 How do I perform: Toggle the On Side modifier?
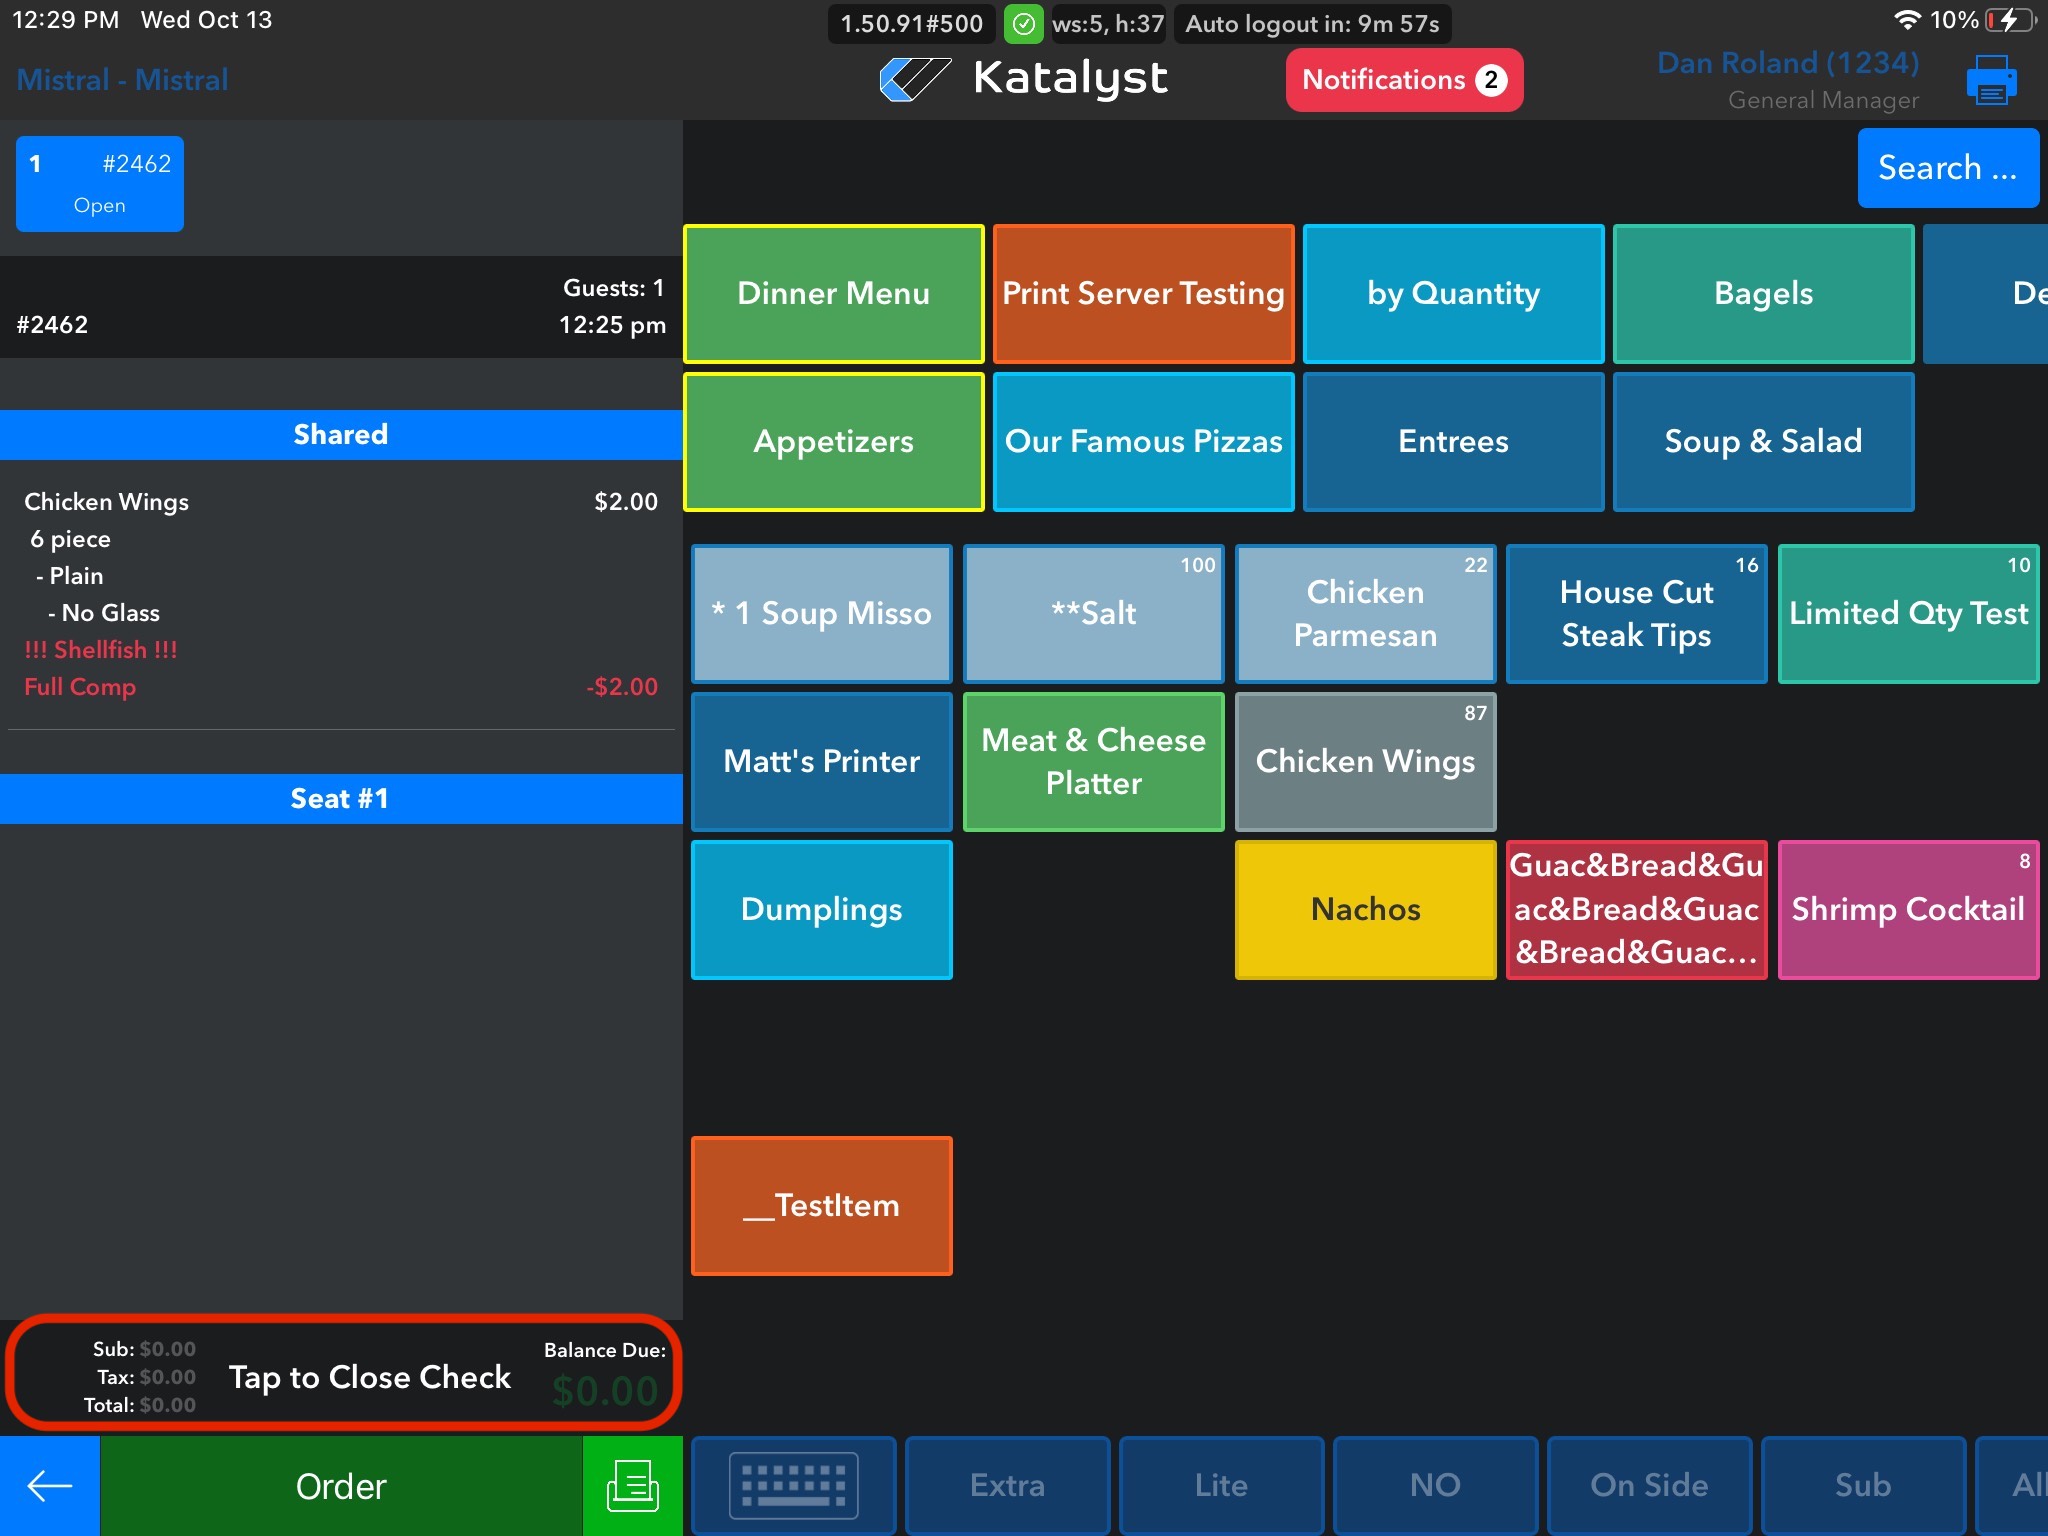point(1649,1486)
